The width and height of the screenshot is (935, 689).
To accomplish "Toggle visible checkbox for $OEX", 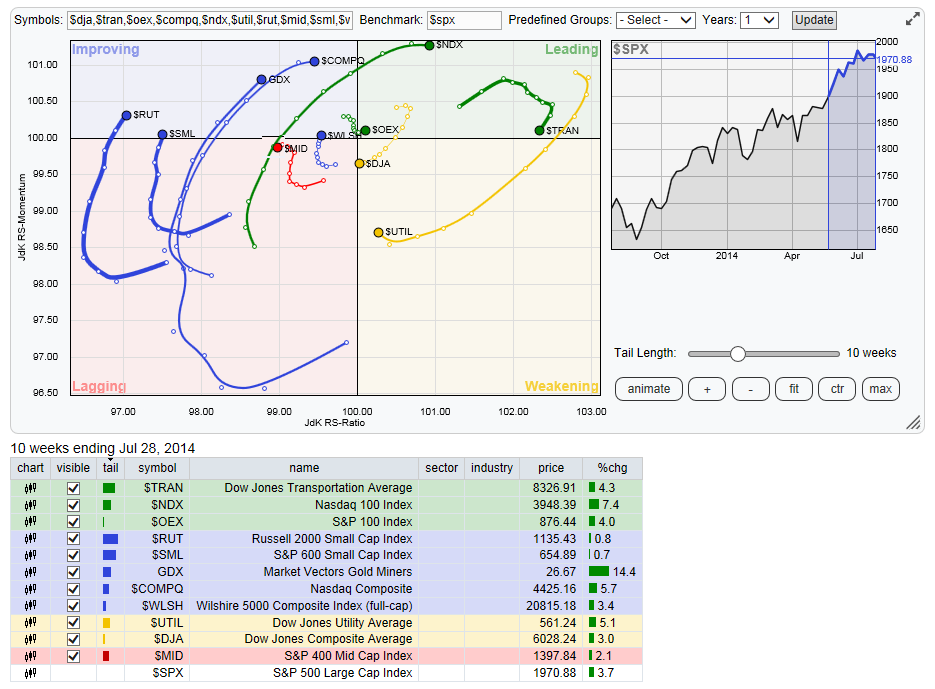I will pos(73,521).
